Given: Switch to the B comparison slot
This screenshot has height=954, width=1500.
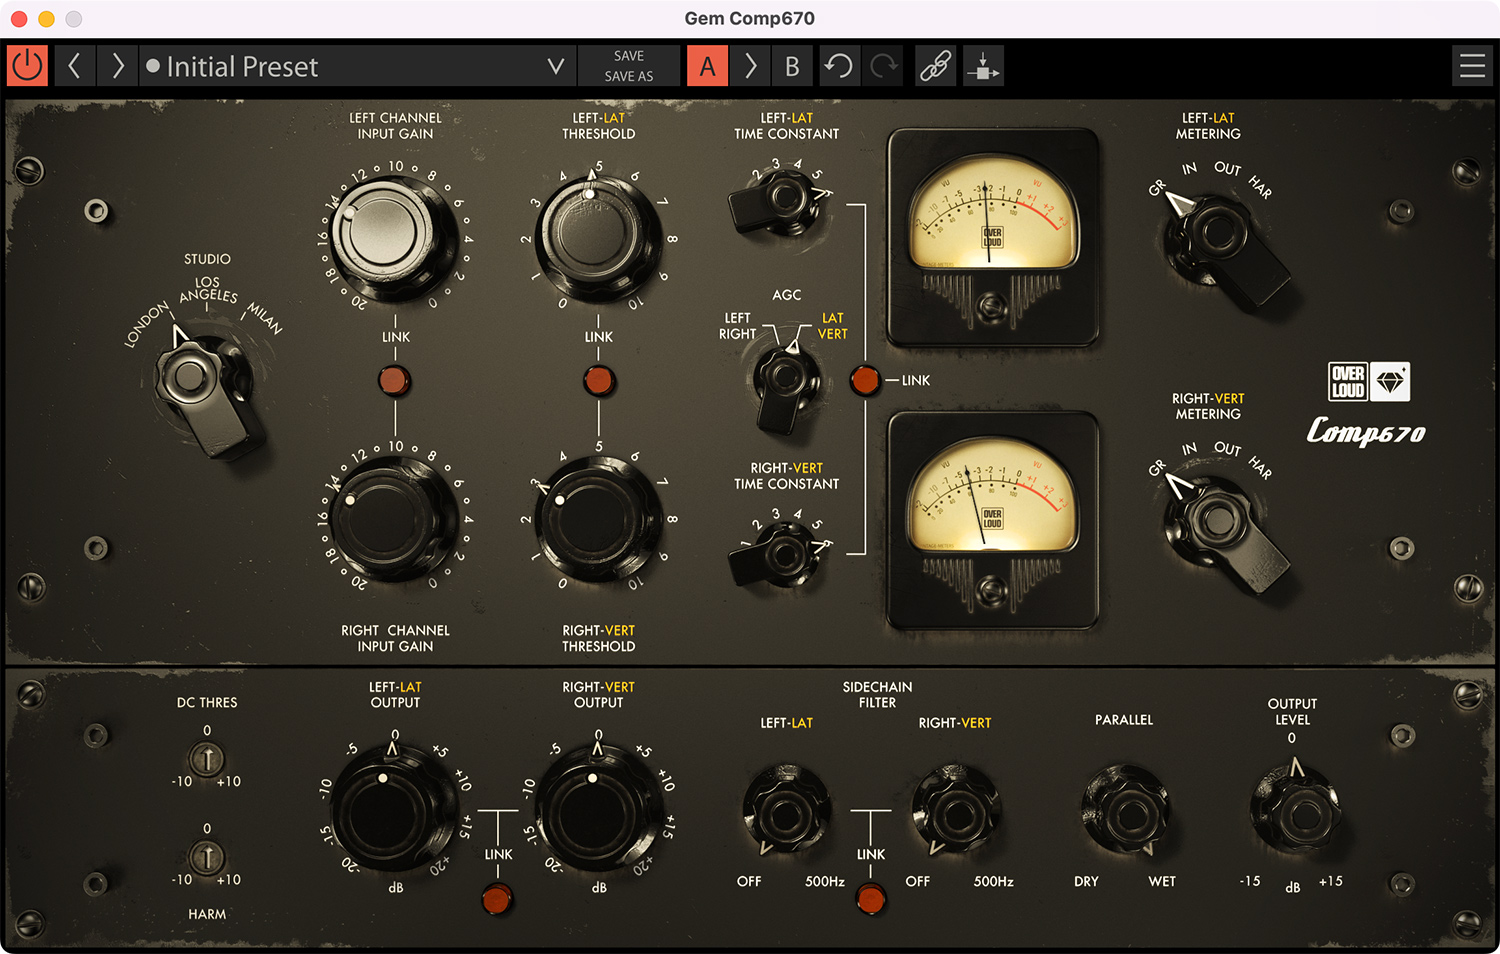Looking at the screenshot, I should [x=792, y=66].
